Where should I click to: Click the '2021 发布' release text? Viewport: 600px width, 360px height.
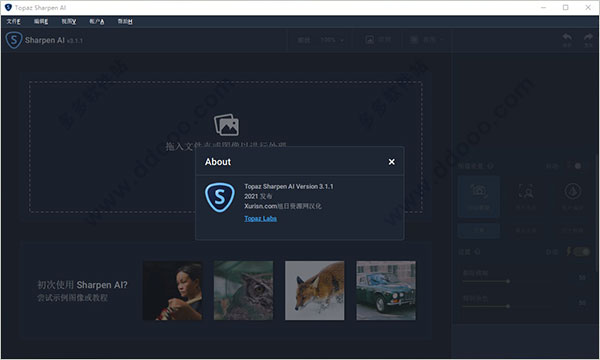(258, 196)
